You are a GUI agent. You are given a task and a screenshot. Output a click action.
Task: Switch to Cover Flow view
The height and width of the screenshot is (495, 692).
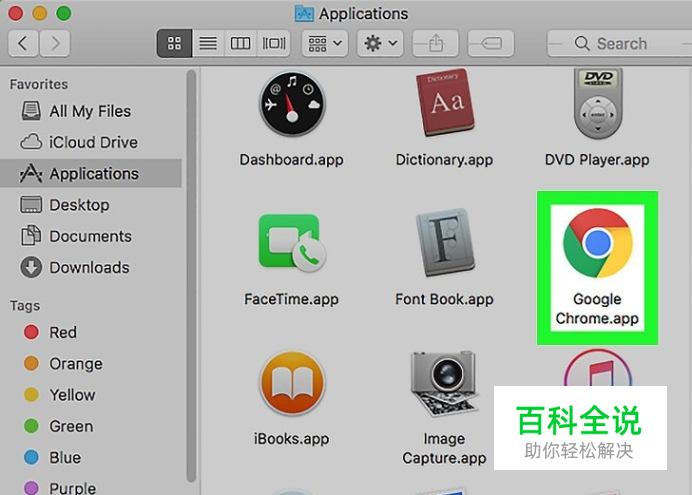[274, 43]
